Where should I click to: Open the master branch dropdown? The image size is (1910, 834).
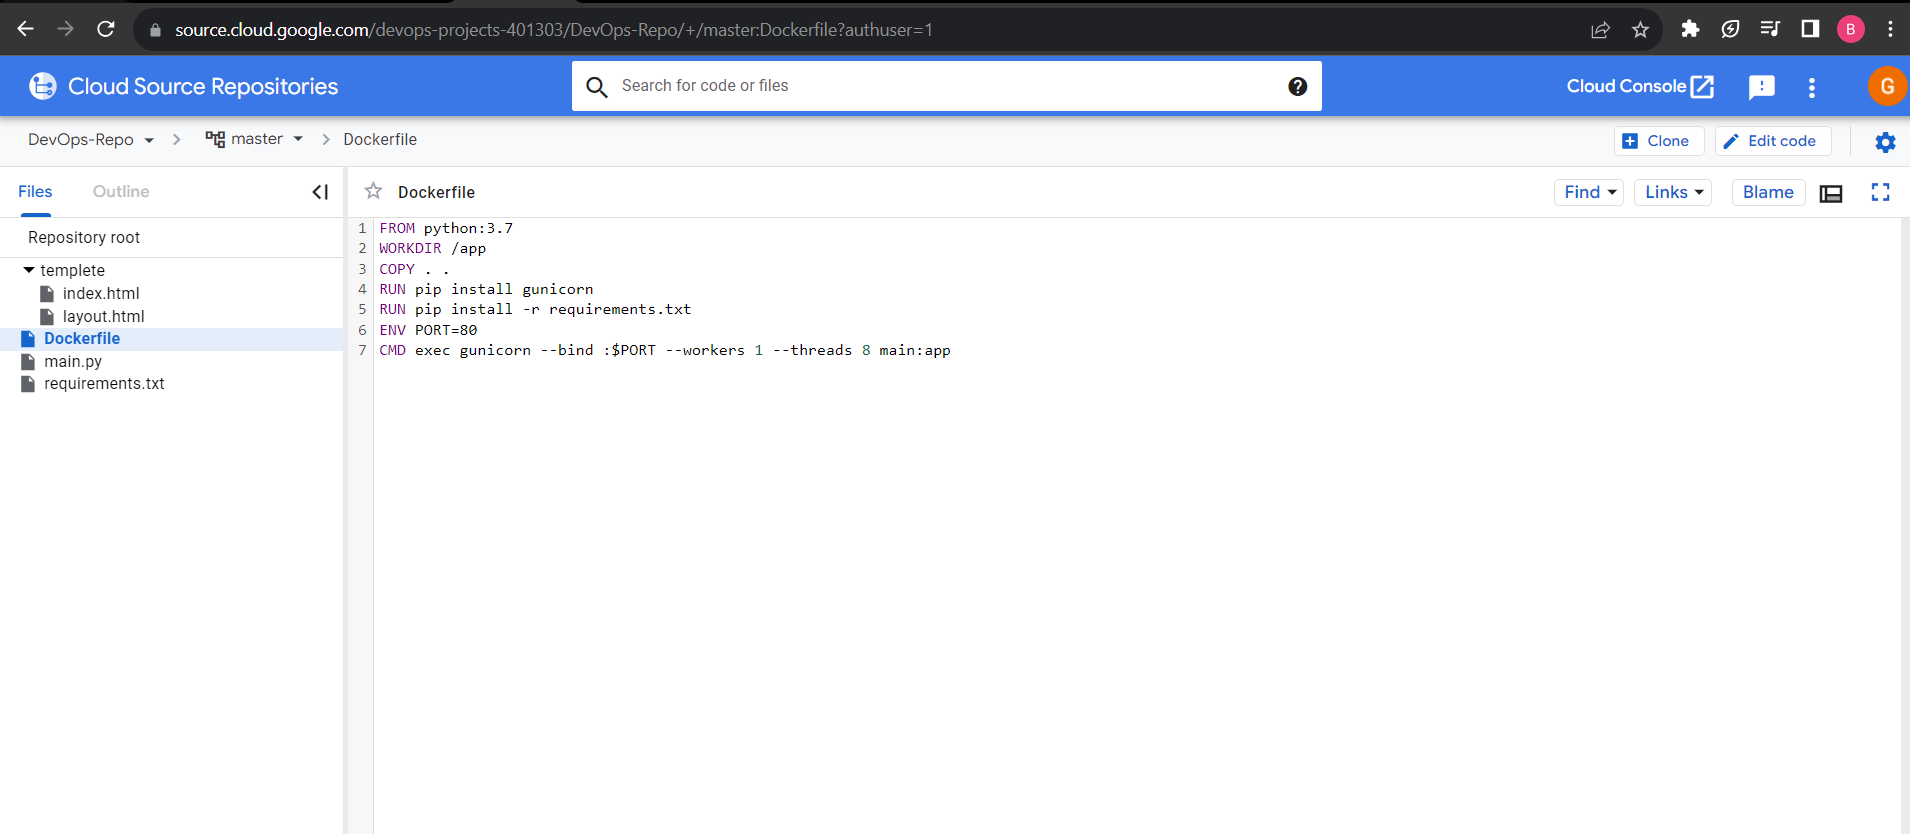pos(254,140)
